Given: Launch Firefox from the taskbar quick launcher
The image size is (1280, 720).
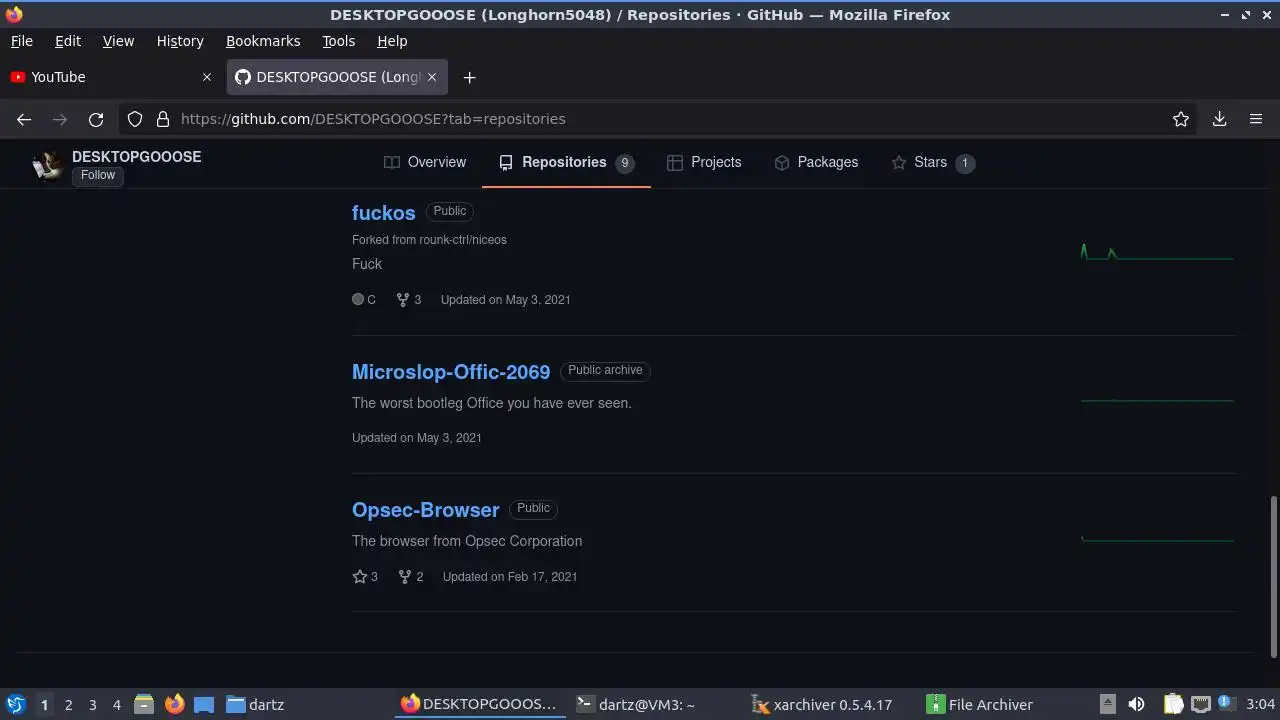Looking at the screenshot, I should click(x=175, y=704).
